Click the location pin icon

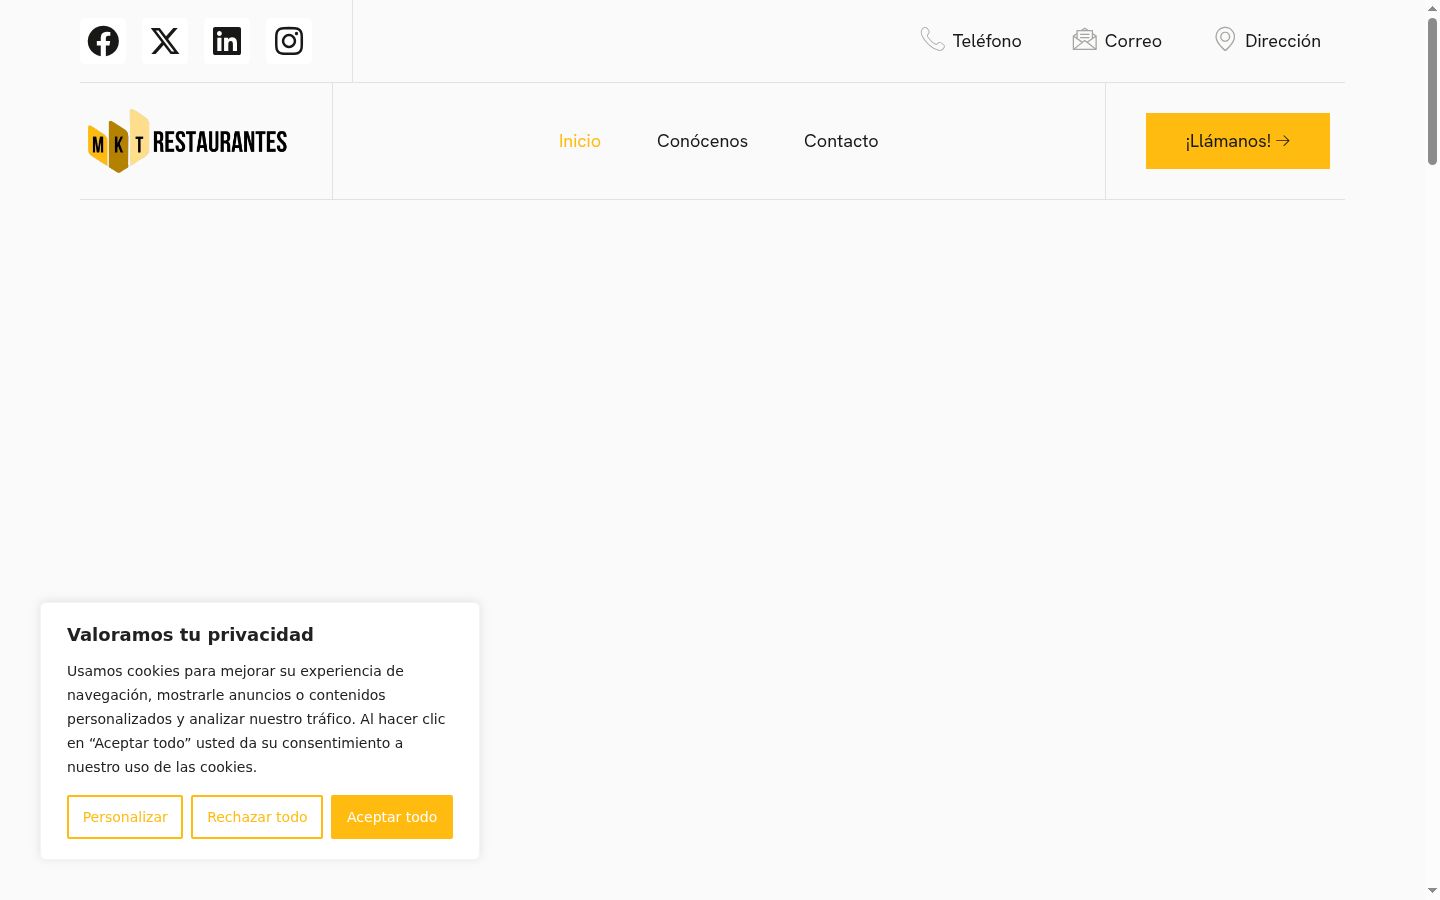point(1225,39)
